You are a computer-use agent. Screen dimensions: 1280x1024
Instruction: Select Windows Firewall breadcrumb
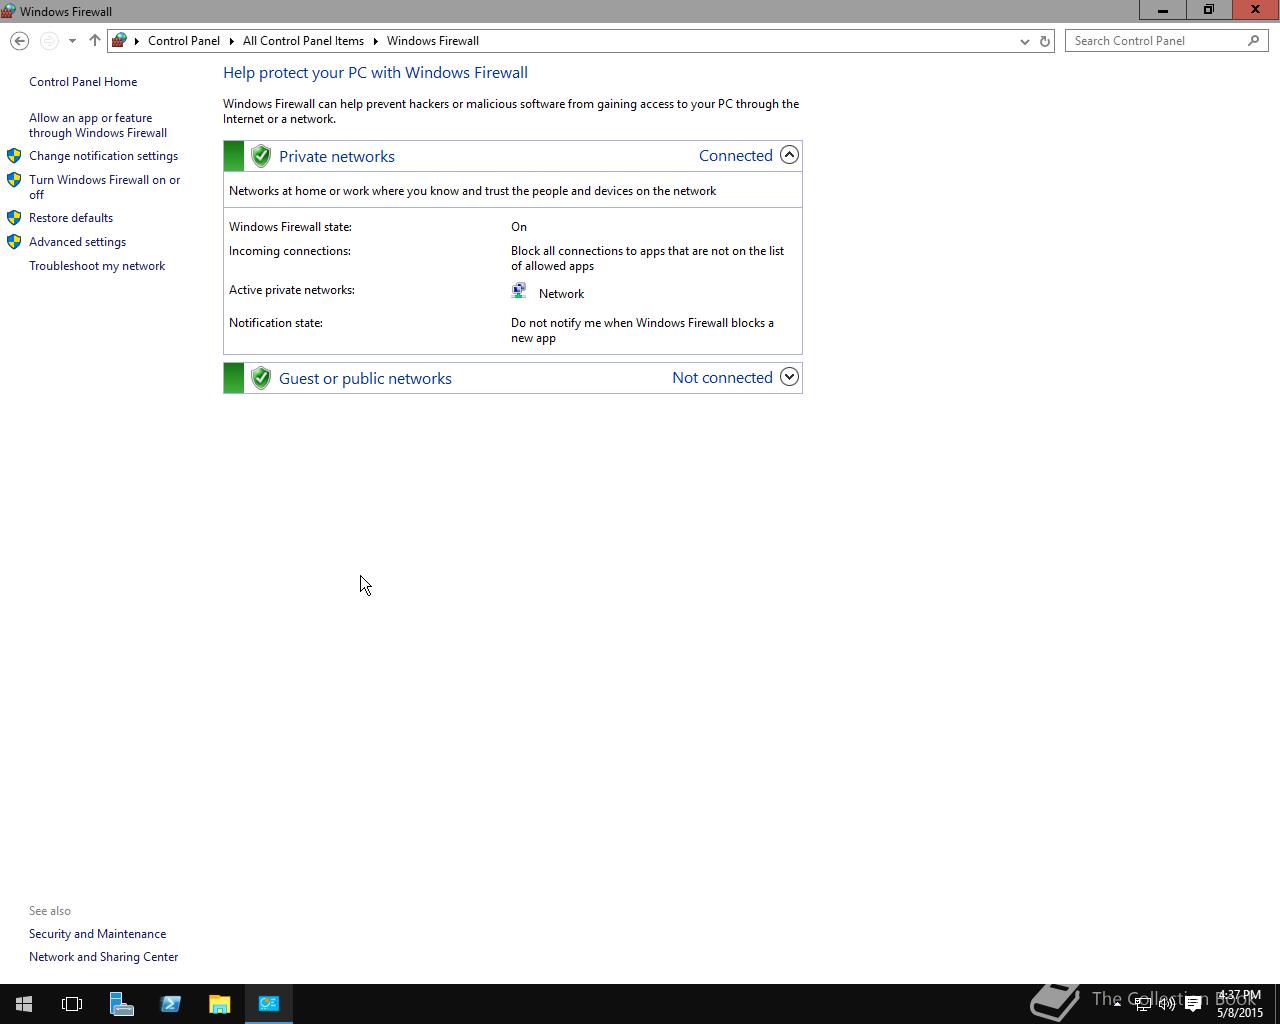[433, 41]
